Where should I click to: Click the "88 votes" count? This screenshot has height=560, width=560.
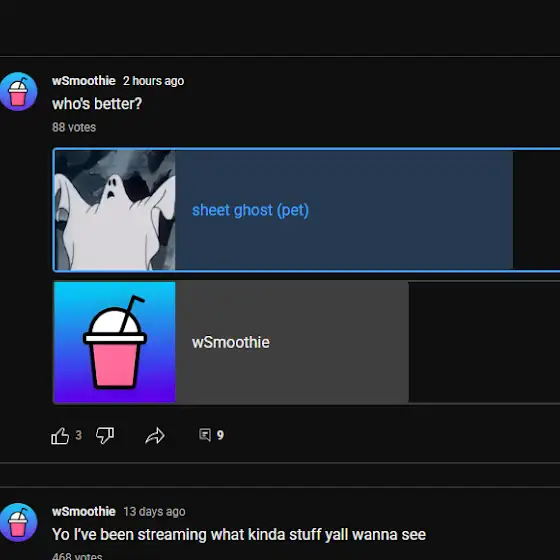pyautogui.click(x=74, y=127)
